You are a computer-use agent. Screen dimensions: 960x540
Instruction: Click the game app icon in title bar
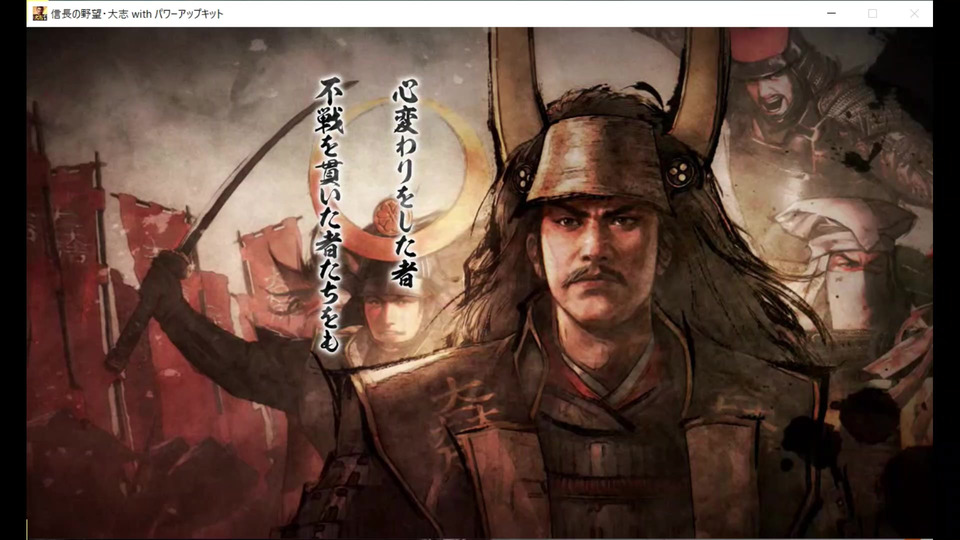tap(40, 13)
